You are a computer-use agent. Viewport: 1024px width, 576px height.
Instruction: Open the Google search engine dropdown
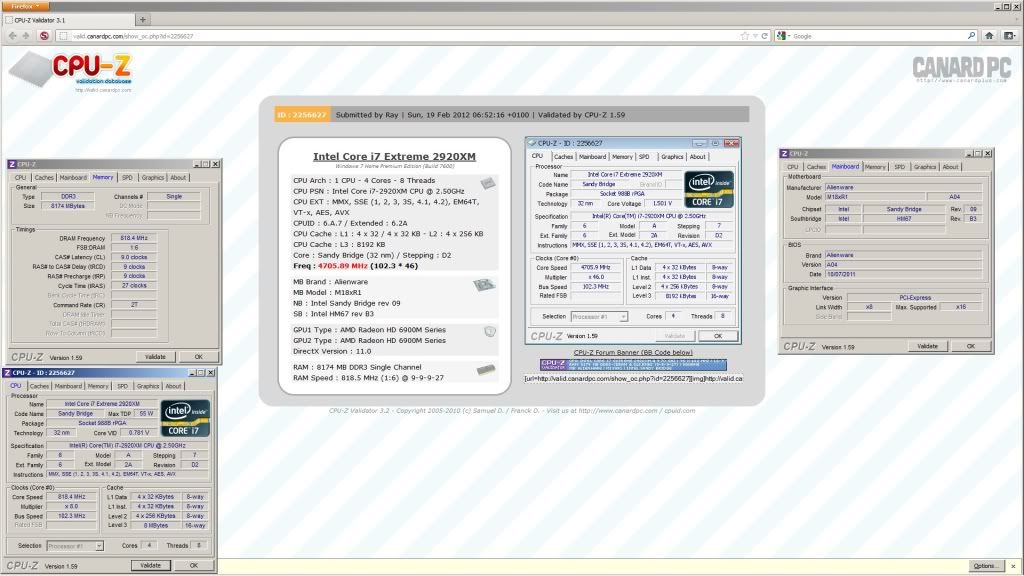782,36
